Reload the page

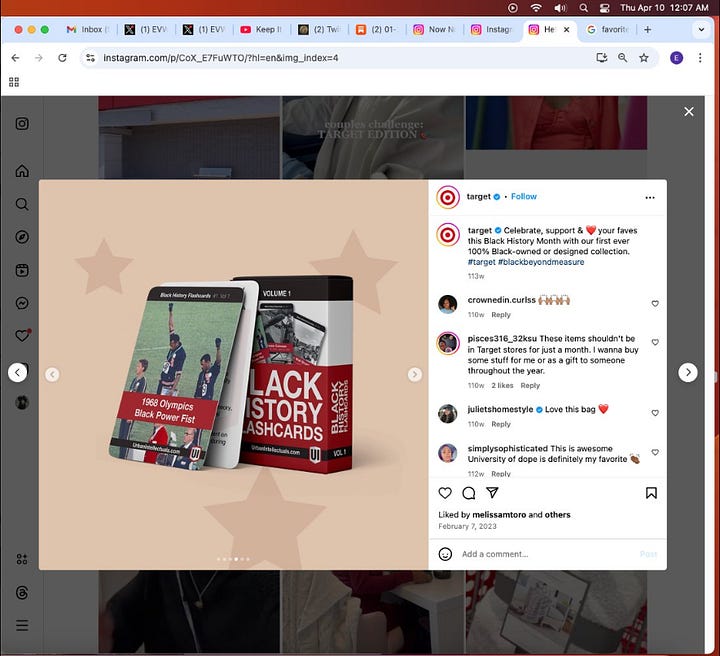click(x=62, y=58)
